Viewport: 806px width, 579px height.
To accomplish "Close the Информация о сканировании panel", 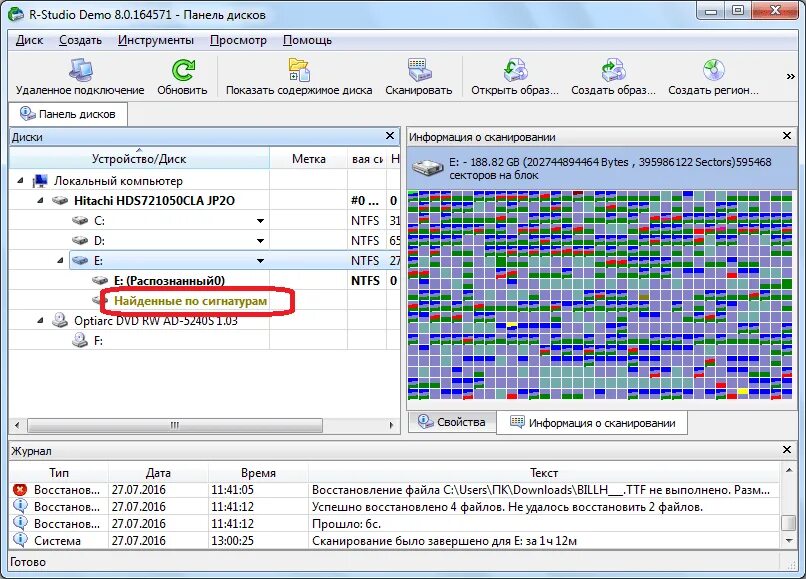I will (x=786, y=136).
